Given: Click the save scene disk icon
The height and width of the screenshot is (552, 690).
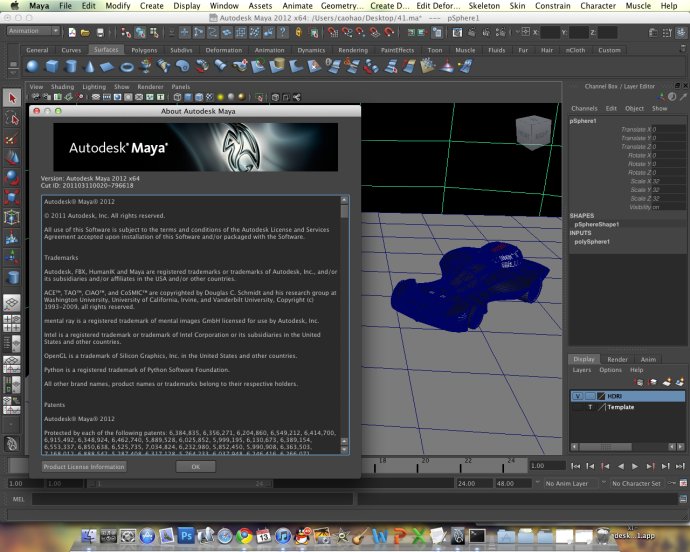Looking at the screenshot, I should tap(100, 32).
